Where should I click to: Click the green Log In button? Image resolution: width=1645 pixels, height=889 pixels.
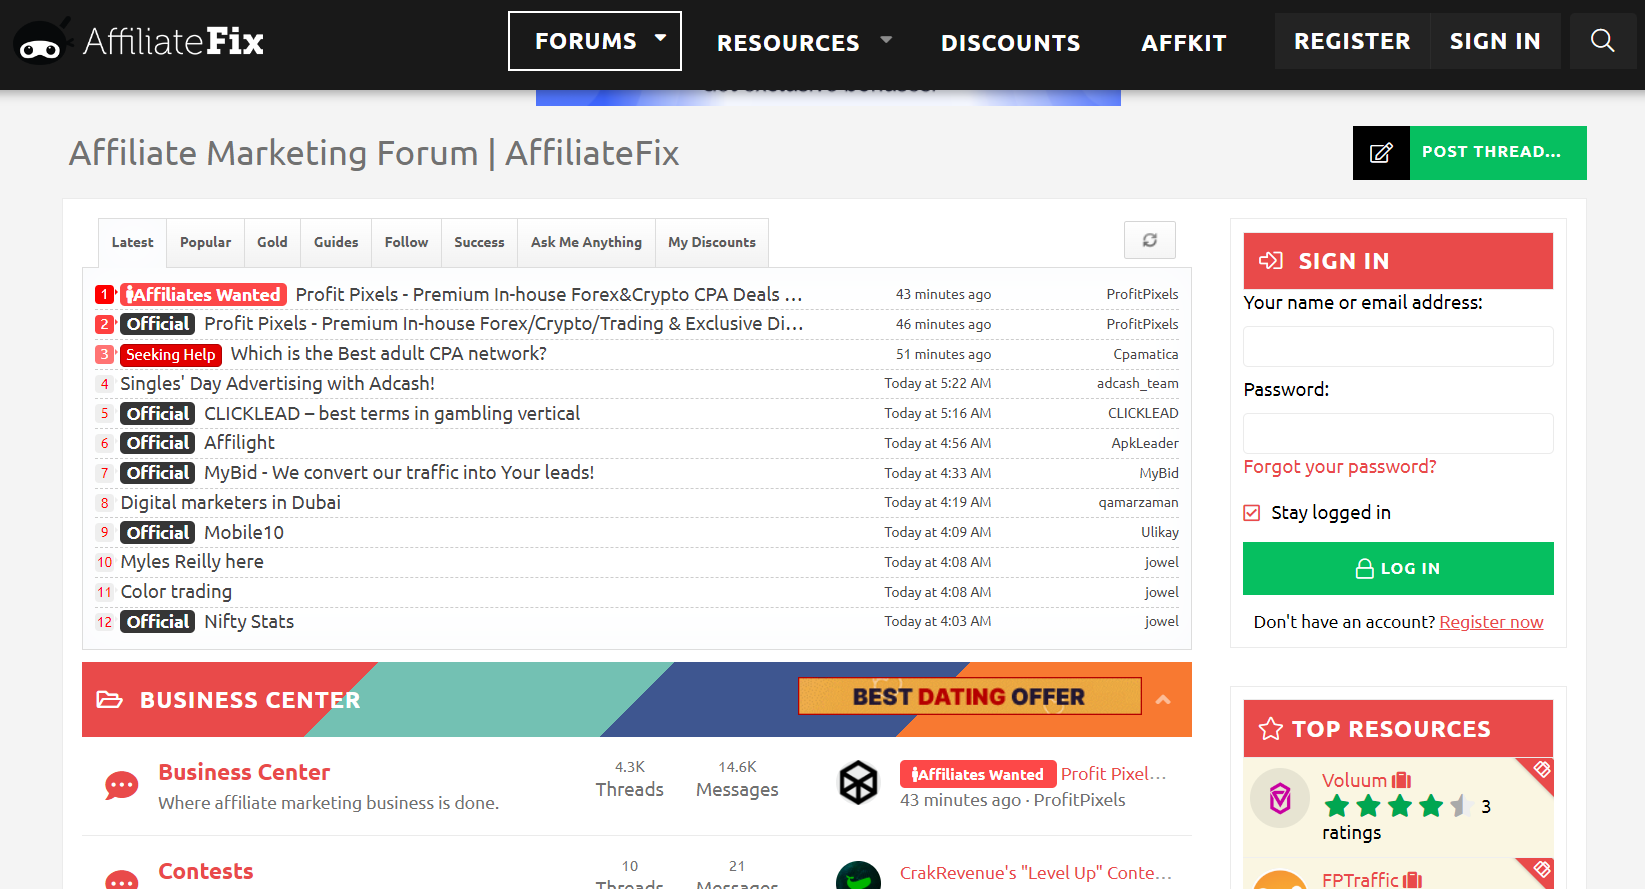click(x=1398, y=568)
